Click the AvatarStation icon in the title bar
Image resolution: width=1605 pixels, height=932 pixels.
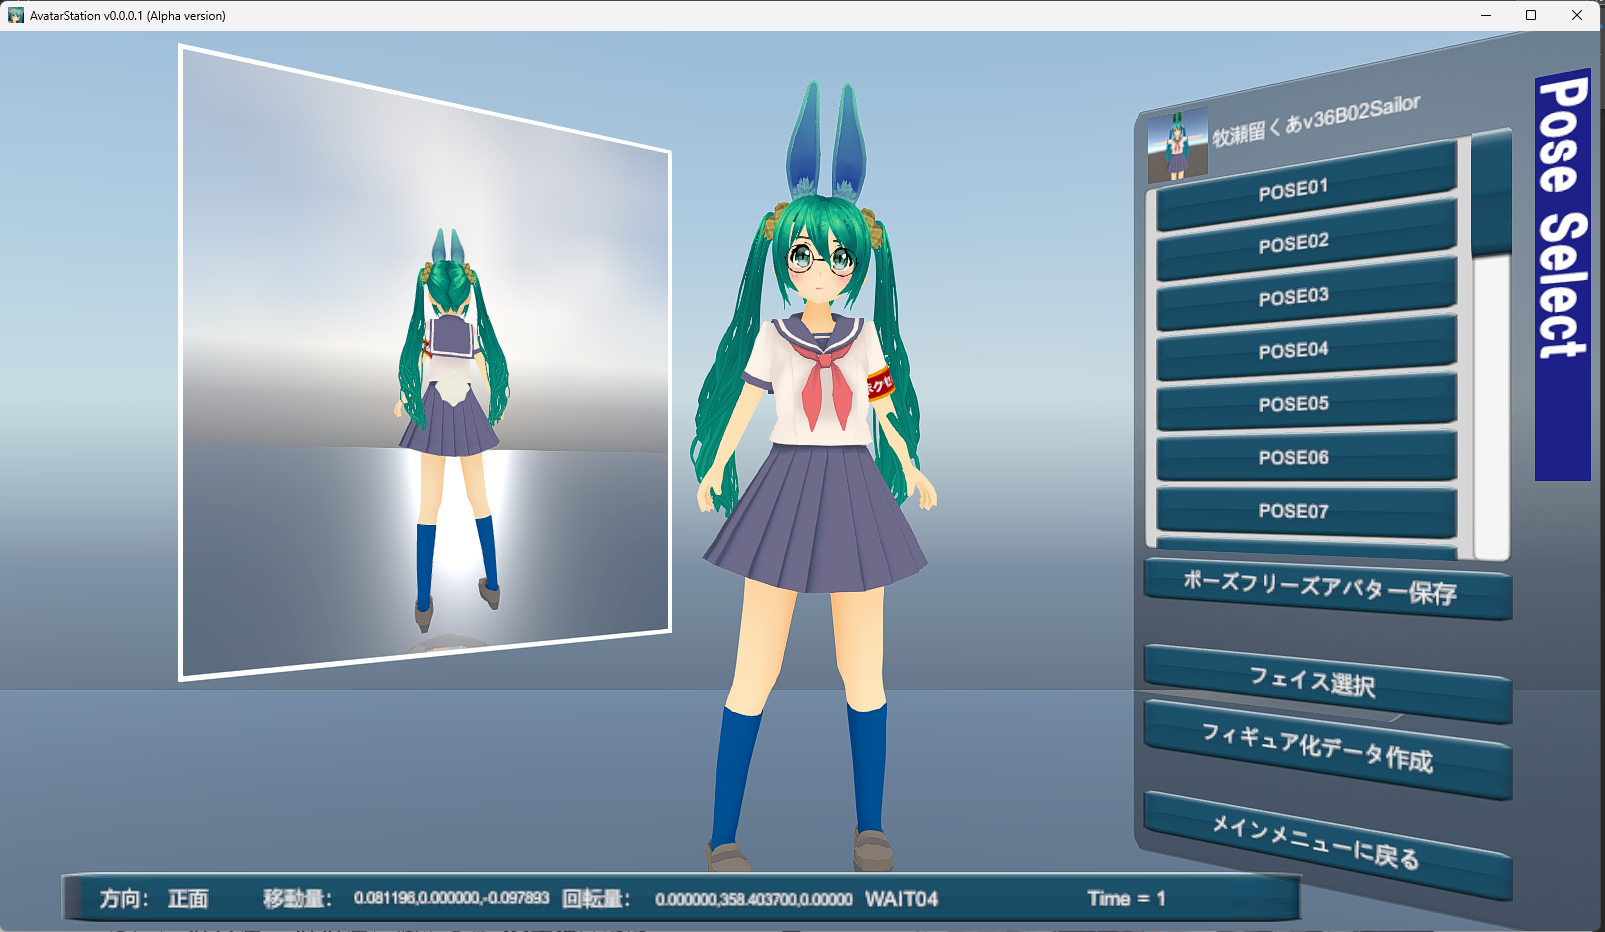tap(15, 15)
